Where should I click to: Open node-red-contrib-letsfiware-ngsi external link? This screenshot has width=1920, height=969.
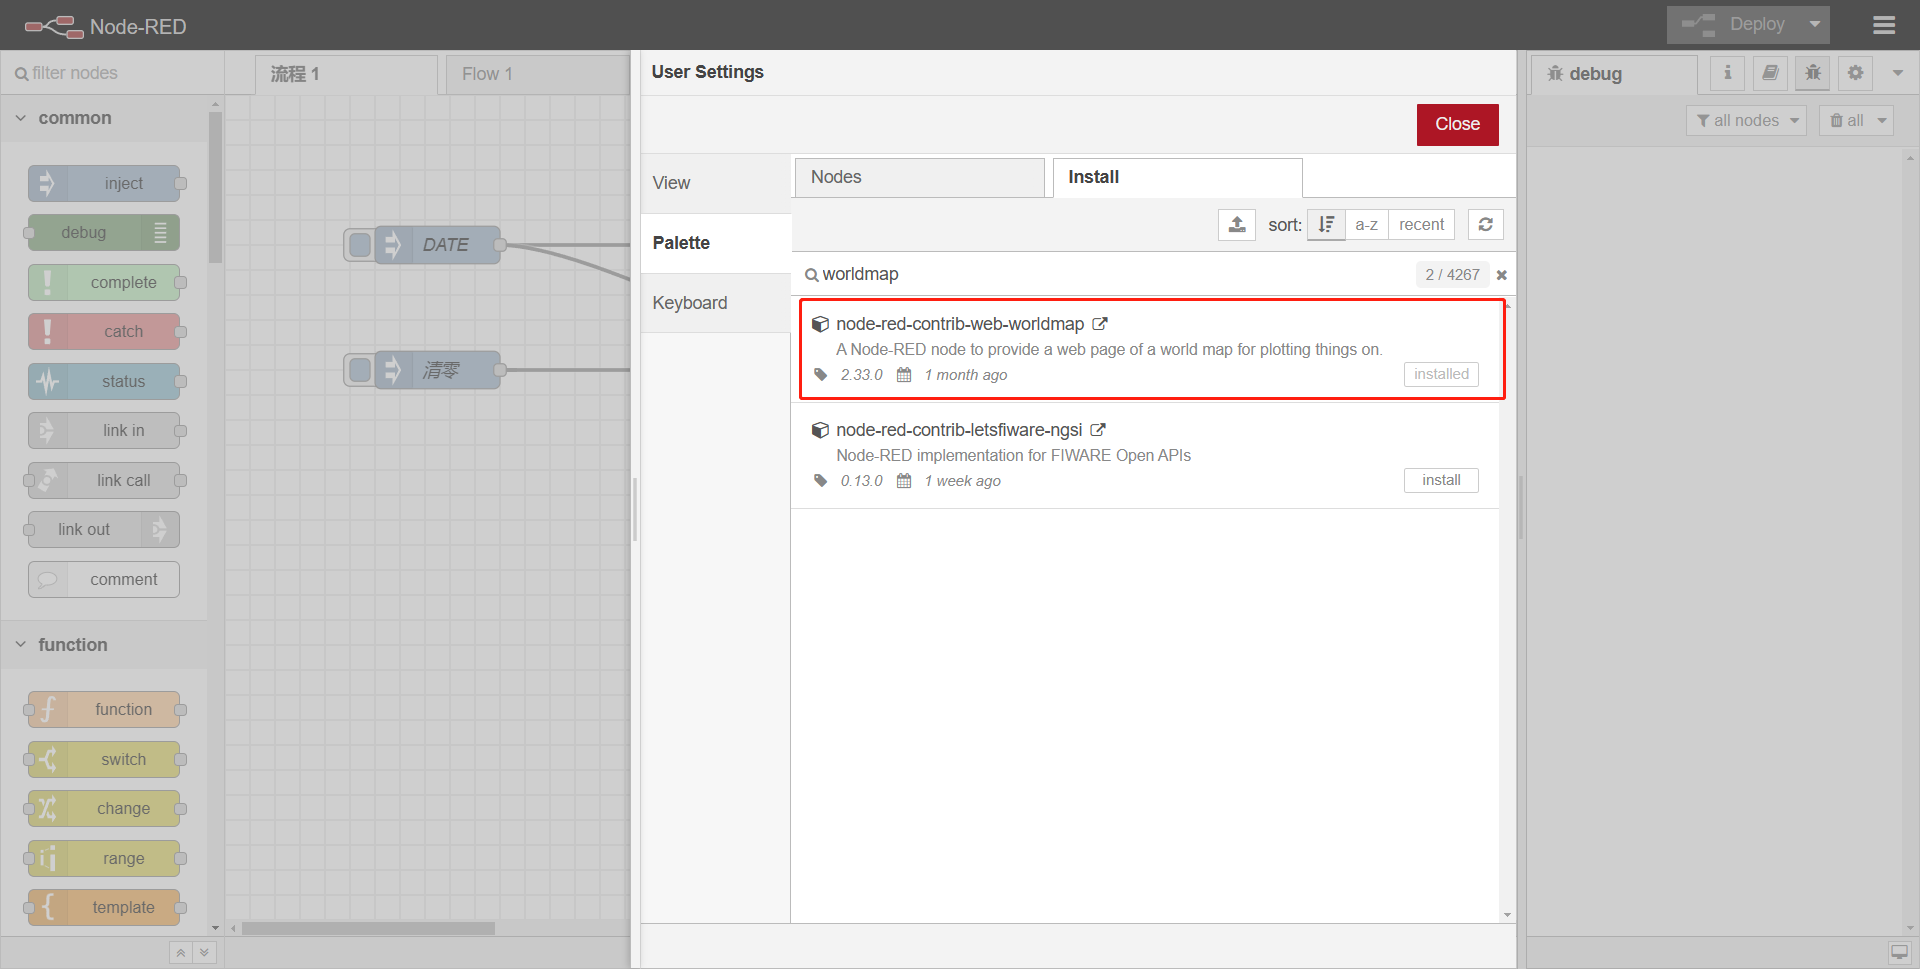1098,430
